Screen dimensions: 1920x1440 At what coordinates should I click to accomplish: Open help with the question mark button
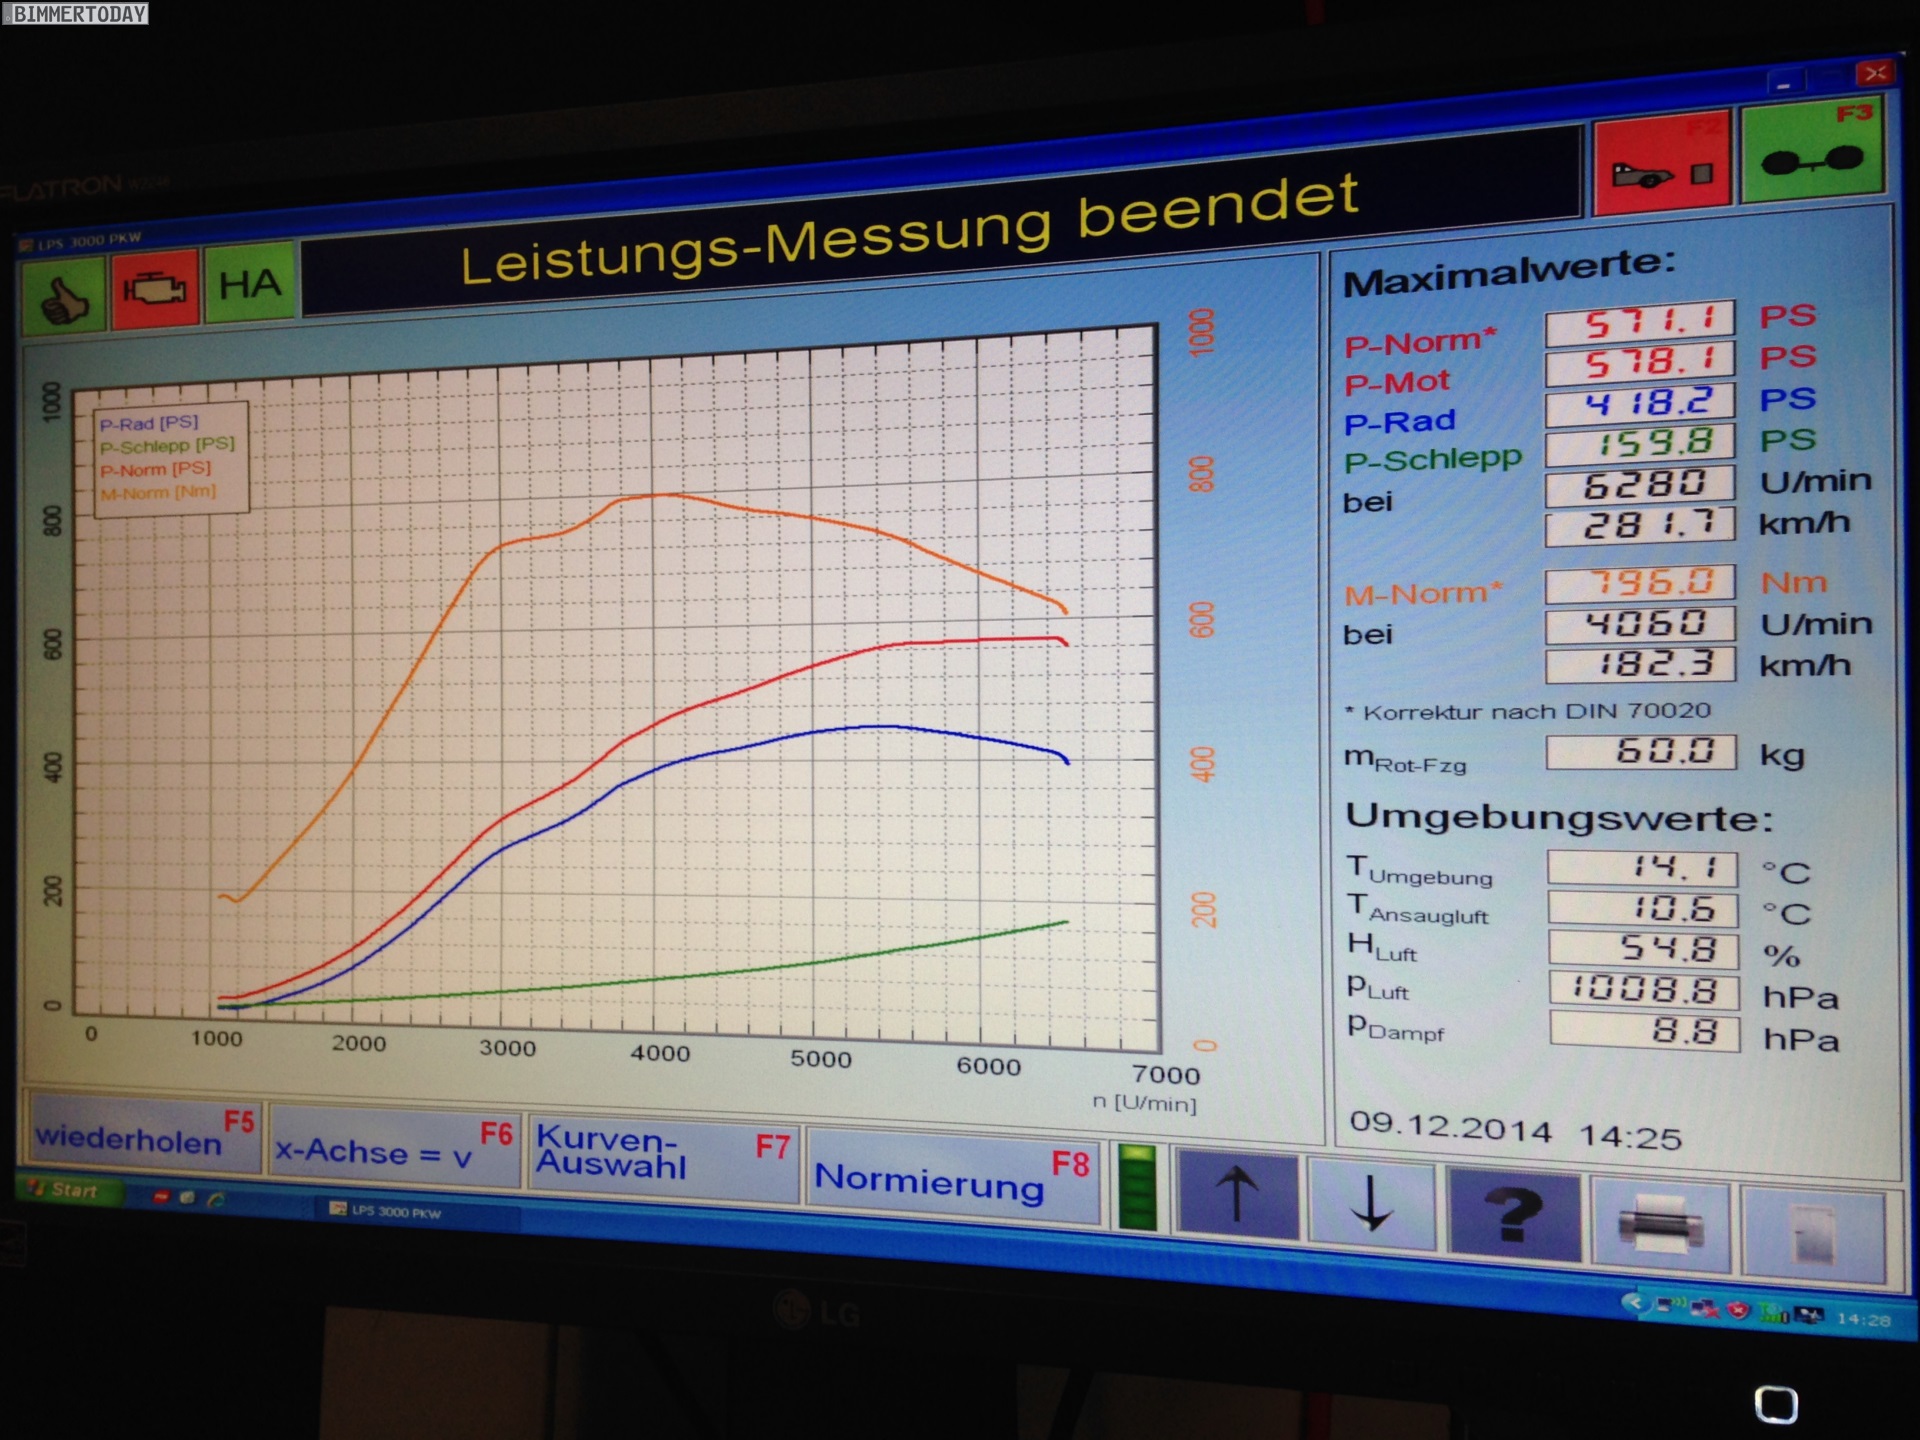tap(1513, 1215)
